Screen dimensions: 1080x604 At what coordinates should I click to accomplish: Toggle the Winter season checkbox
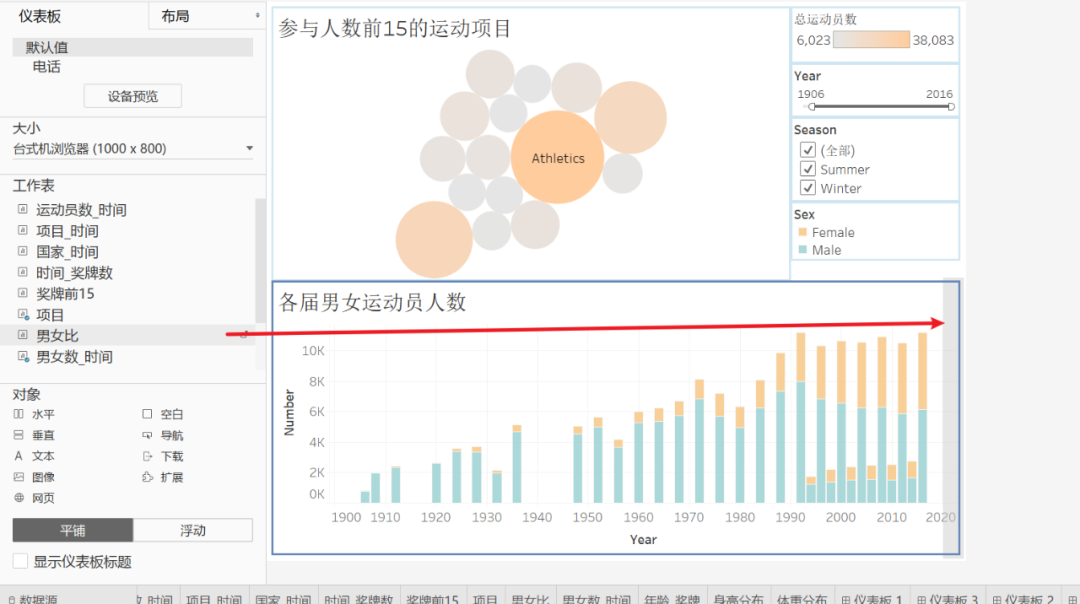(807, 188)
